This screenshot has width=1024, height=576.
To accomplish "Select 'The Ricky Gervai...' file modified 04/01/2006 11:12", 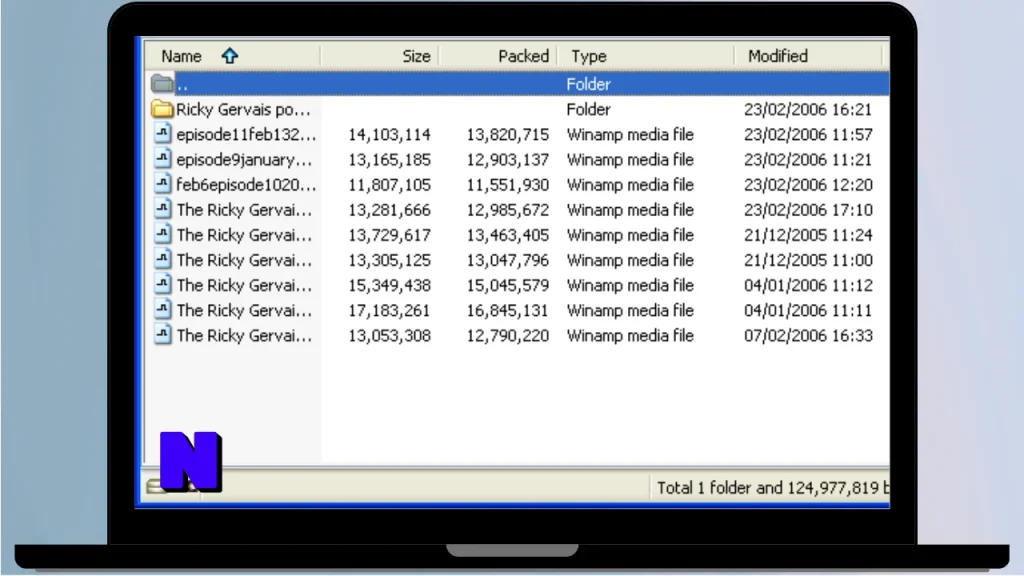I will pyautogui.click(x=244, y=285).
